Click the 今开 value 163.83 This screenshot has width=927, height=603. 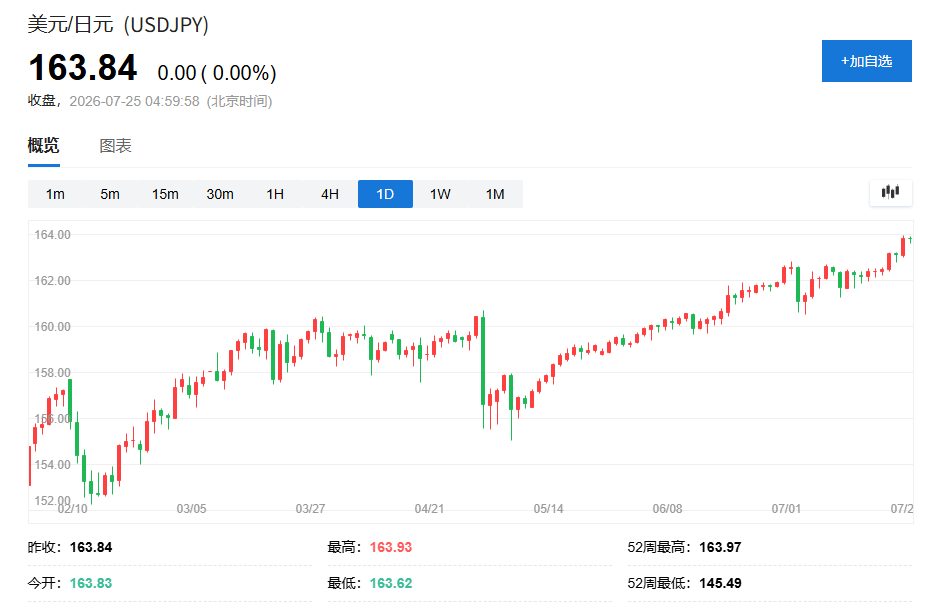[91, 583]
